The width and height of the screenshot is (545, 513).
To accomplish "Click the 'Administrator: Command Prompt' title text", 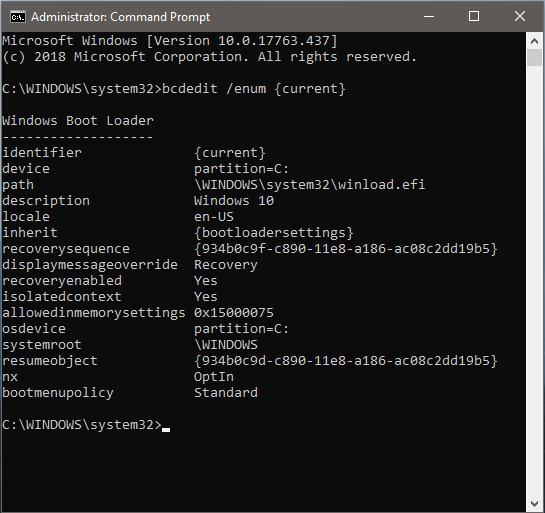I will tap(120, 17).
